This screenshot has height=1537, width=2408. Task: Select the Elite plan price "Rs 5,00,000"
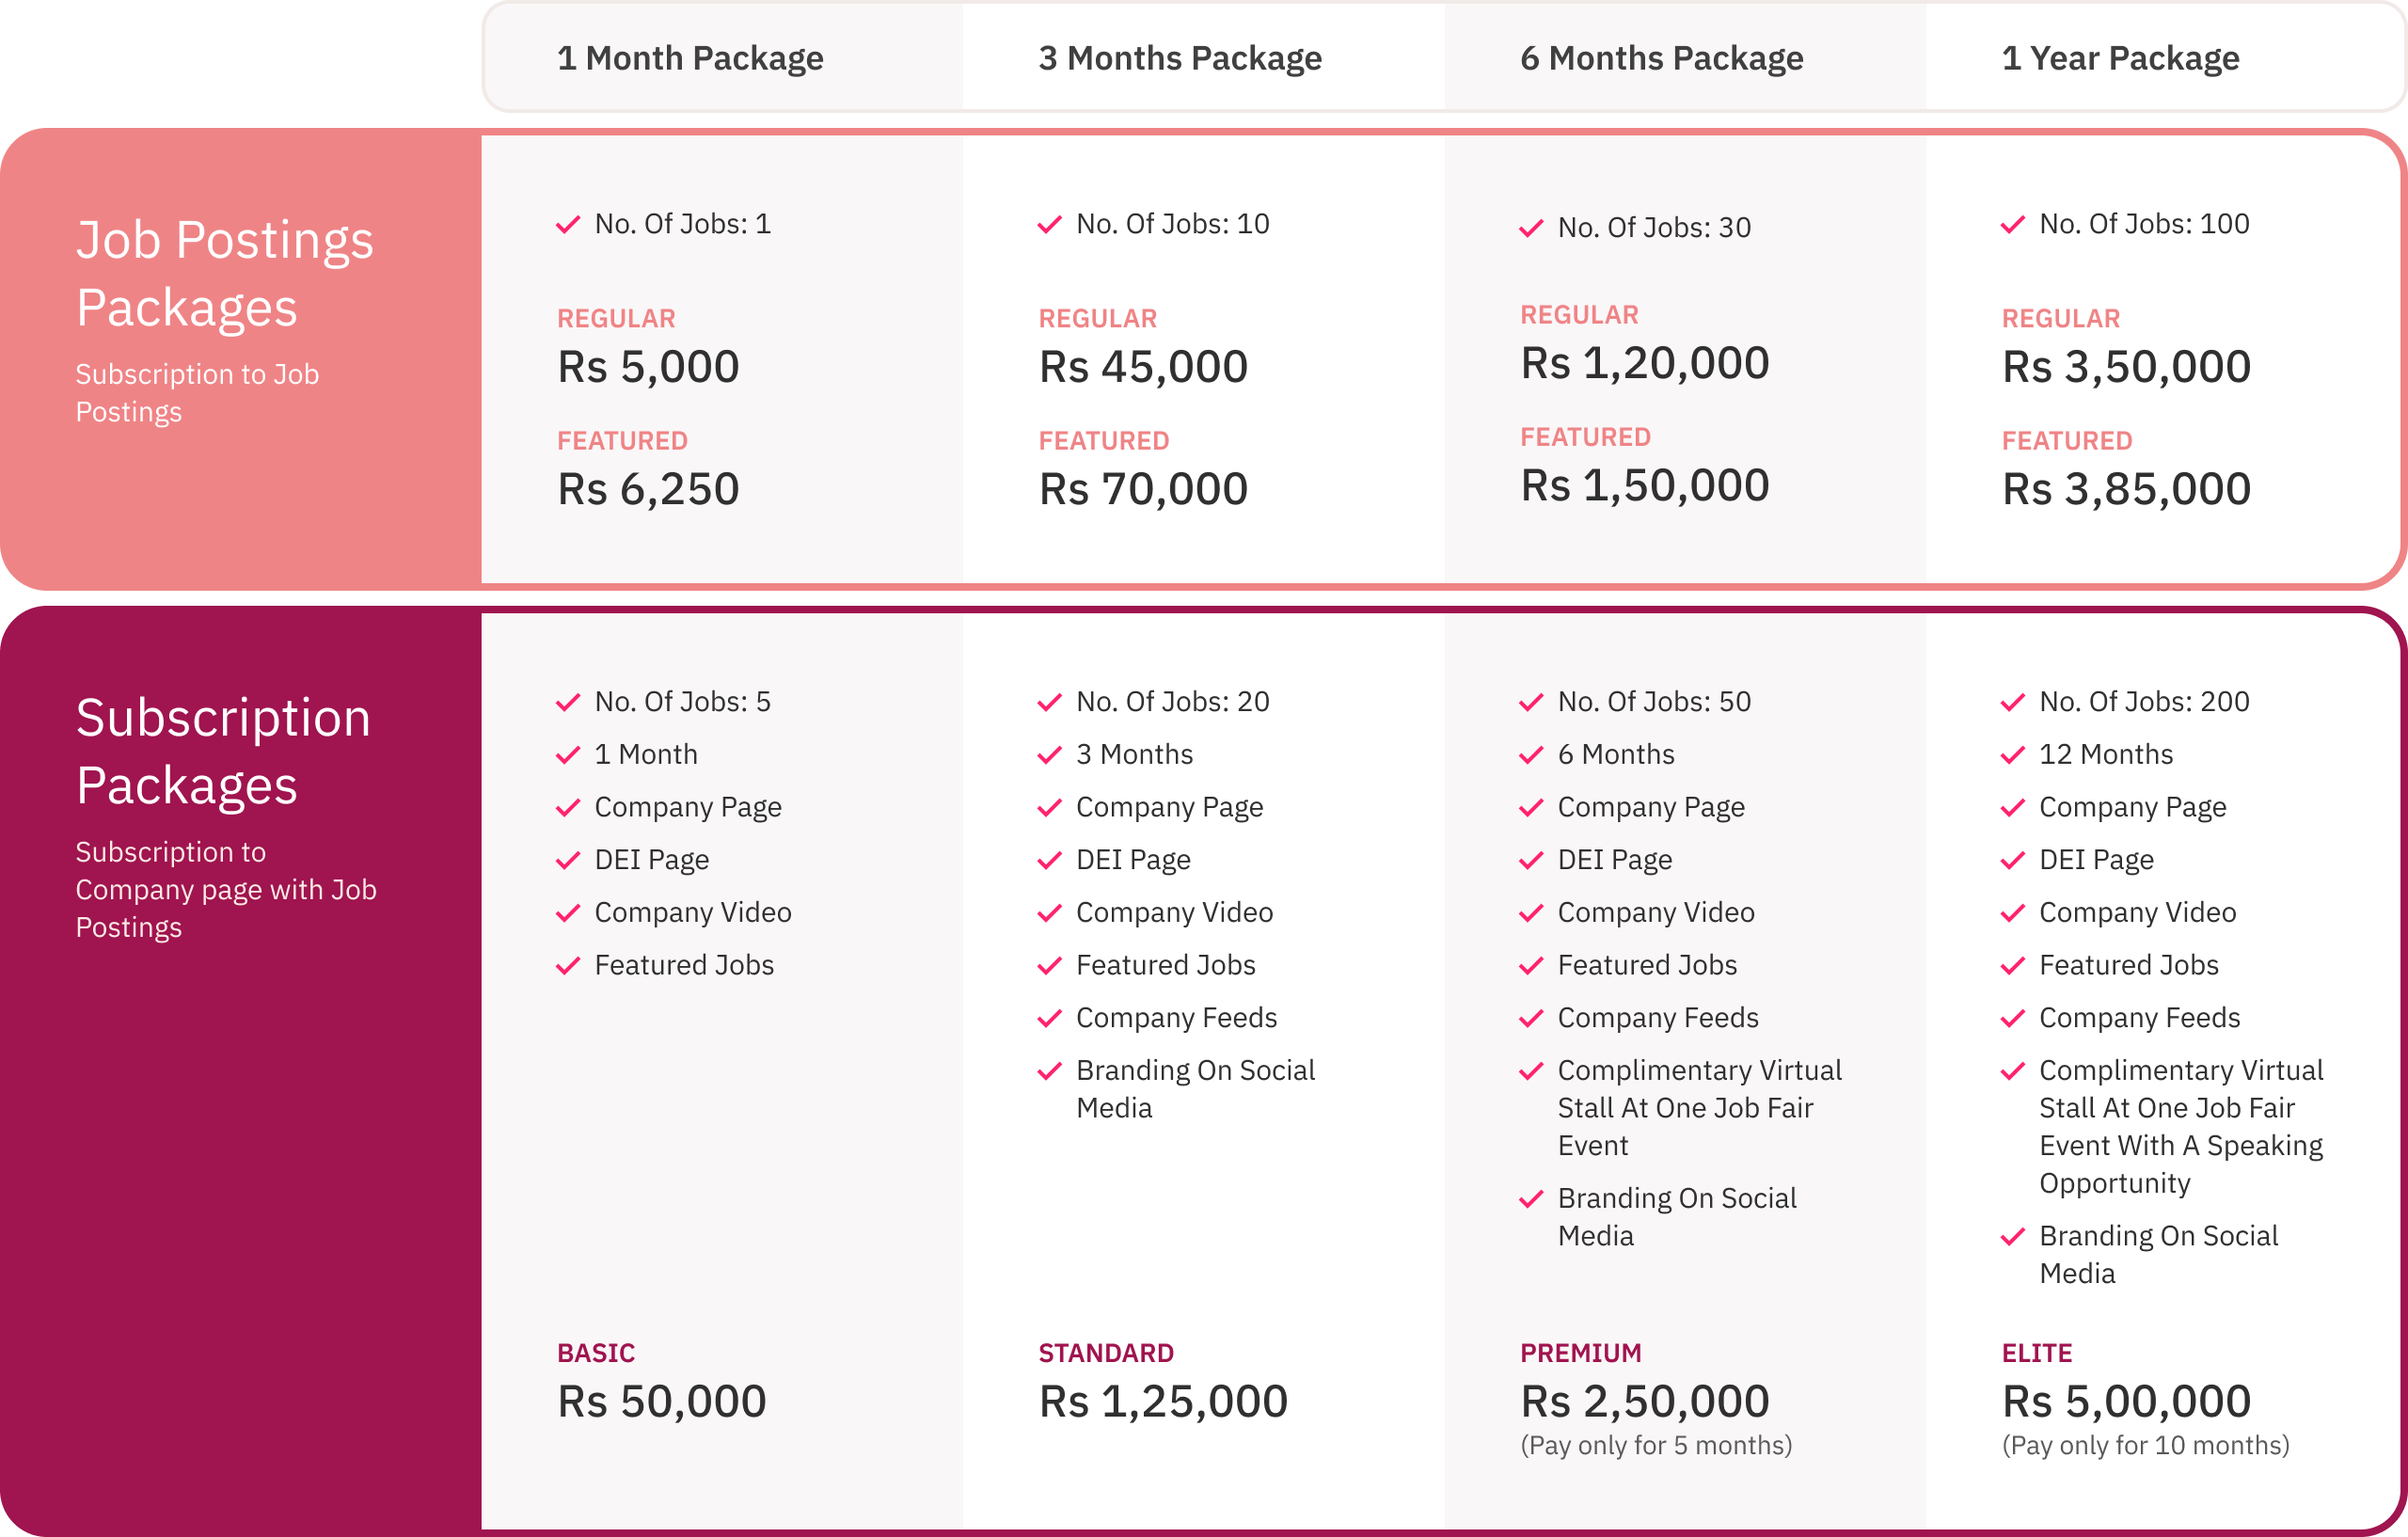(x=2126, y=1401)
